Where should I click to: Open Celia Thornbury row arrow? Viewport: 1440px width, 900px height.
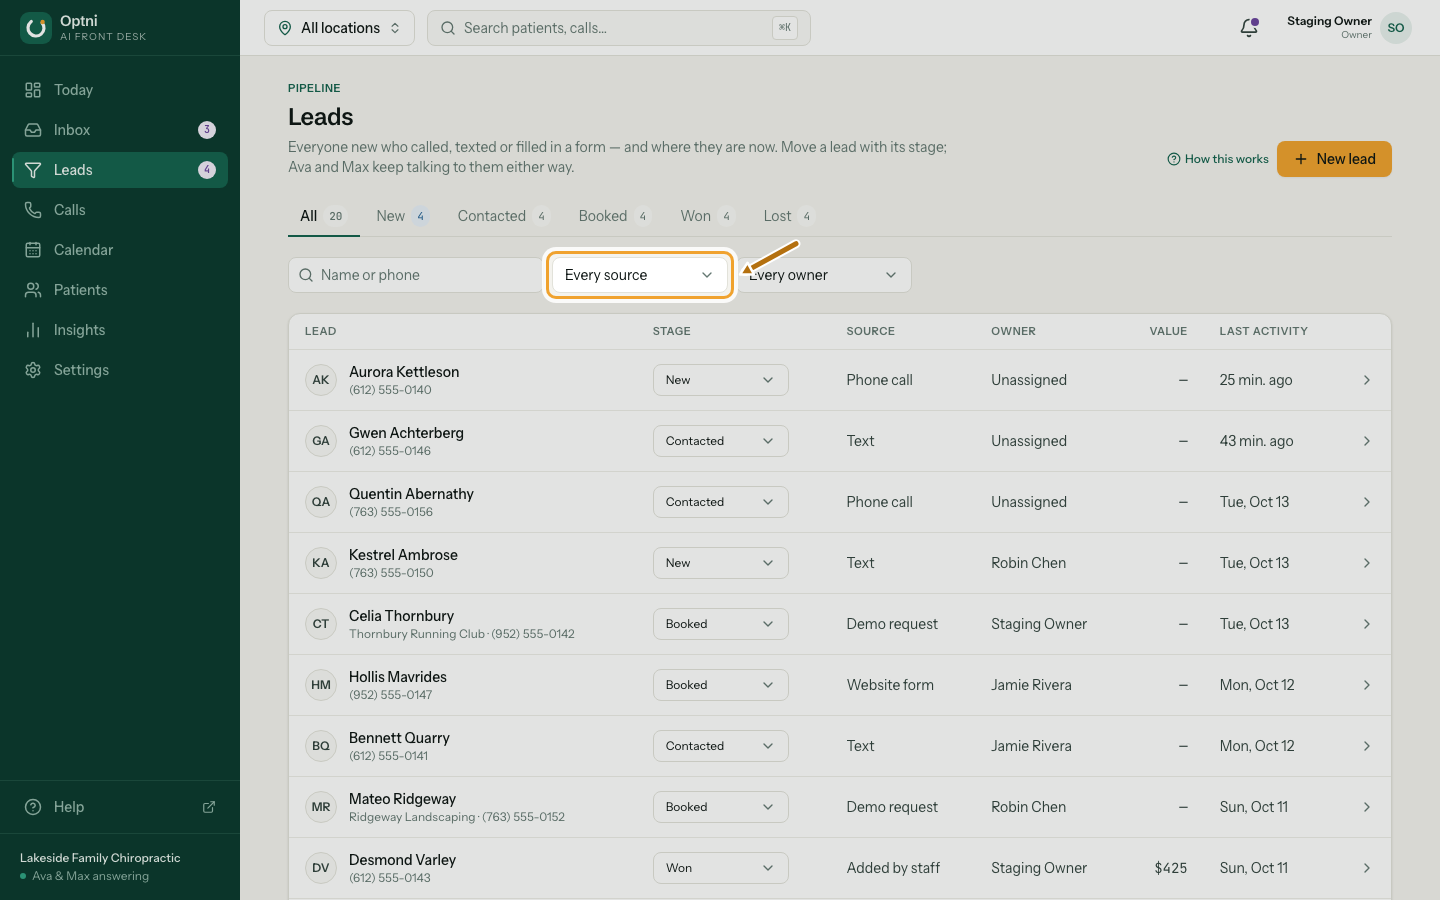pyautogui.click(x=1366, y=624)
